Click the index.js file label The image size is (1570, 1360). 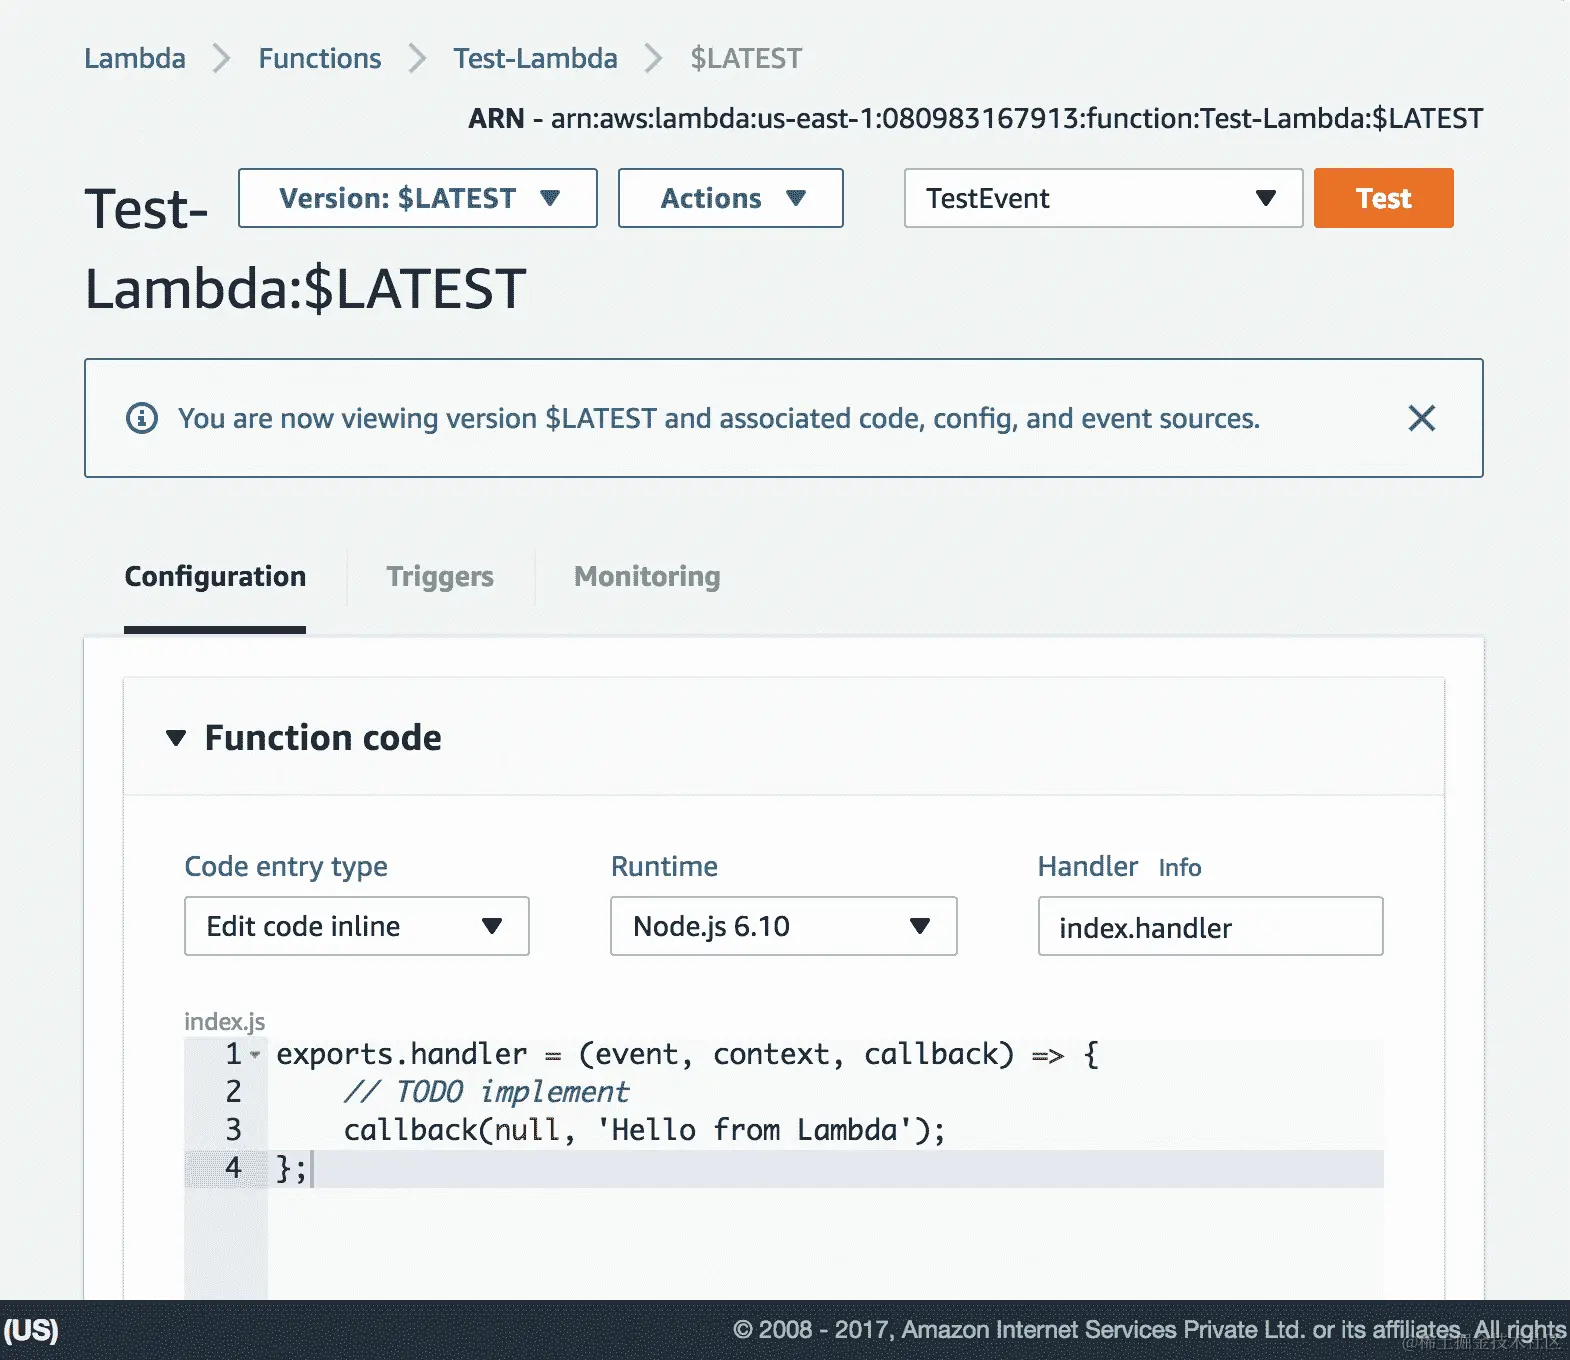point(224,1021)
